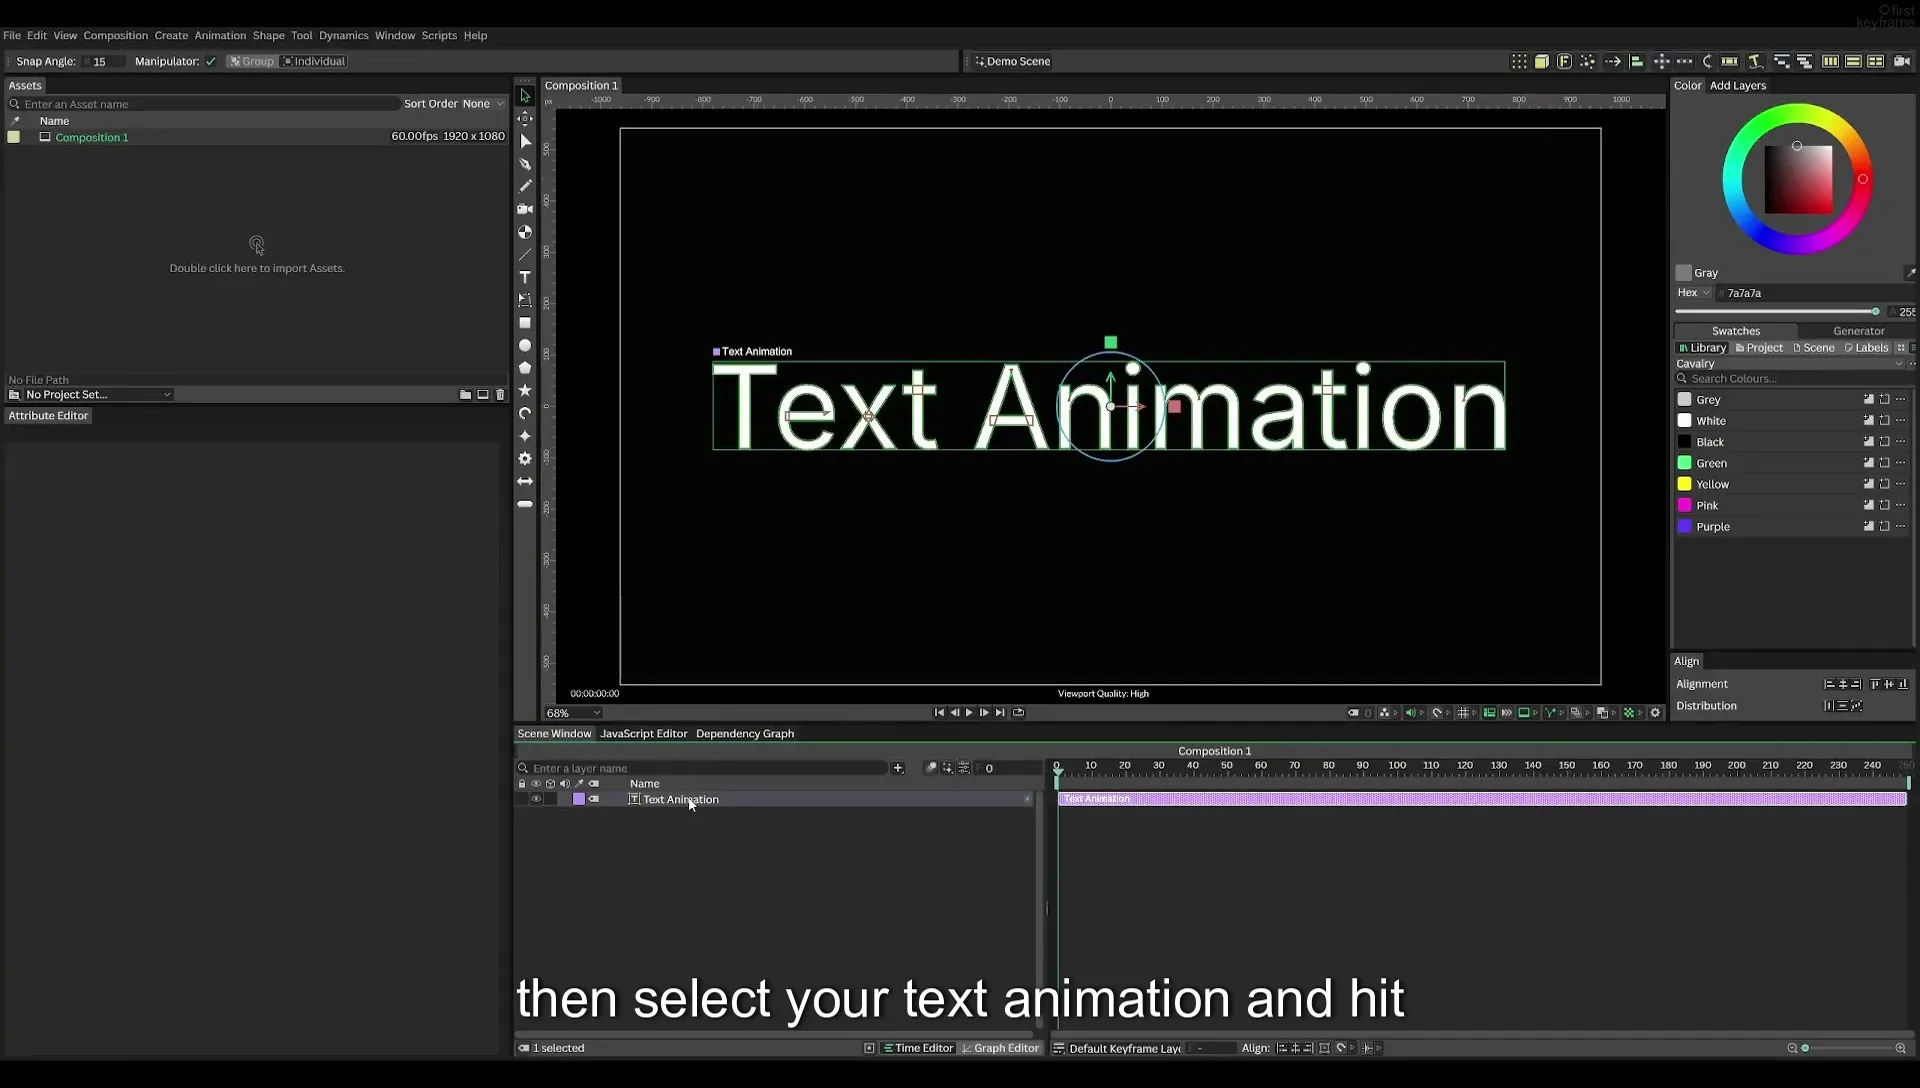Open Default Keyframe Layer dropdown
Image resolution: width=1920 pixels, height=1088 pixels.
click(1125, 1048)
